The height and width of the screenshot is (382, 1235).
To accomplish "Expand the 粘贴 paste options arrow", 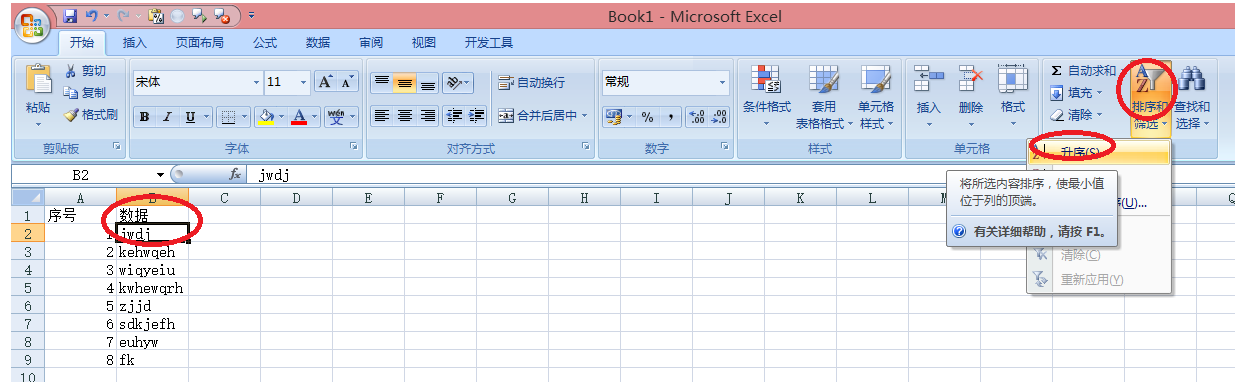I will pos(38,125).
